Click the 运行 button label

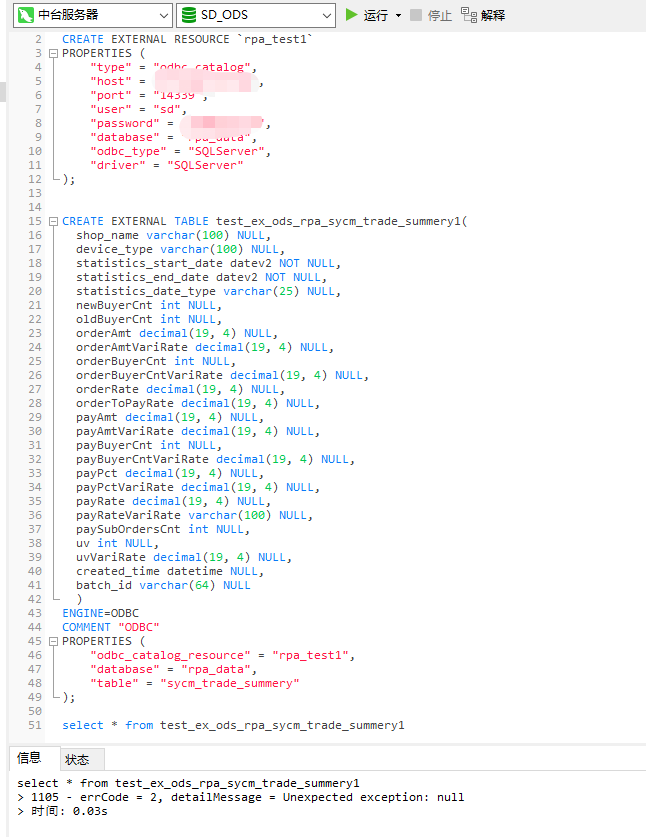click(376, 15)
